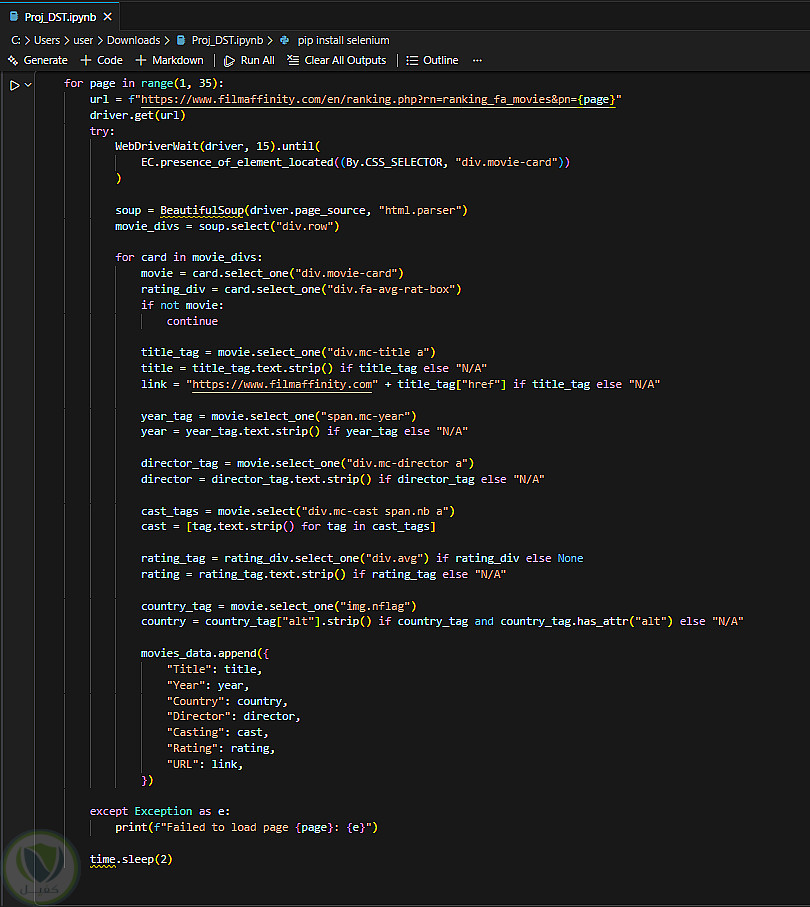Viewport: 810px width, 907px height.
Task: Click the Python icon in breadcrumb
Action: click(x=284, y=40)
